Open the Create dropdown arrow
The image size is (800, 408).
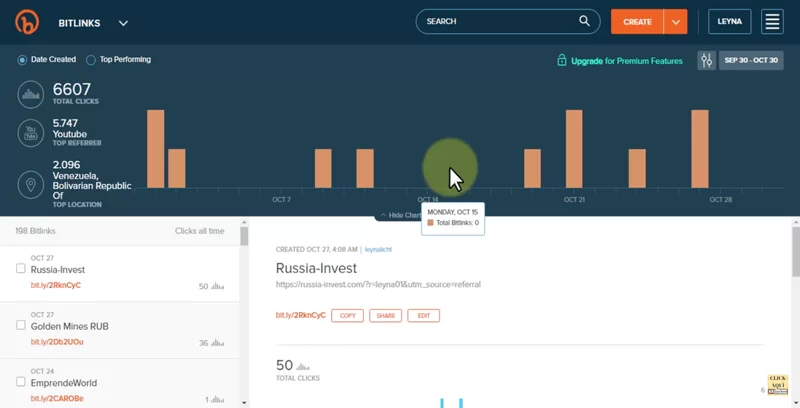pos(676,22)
